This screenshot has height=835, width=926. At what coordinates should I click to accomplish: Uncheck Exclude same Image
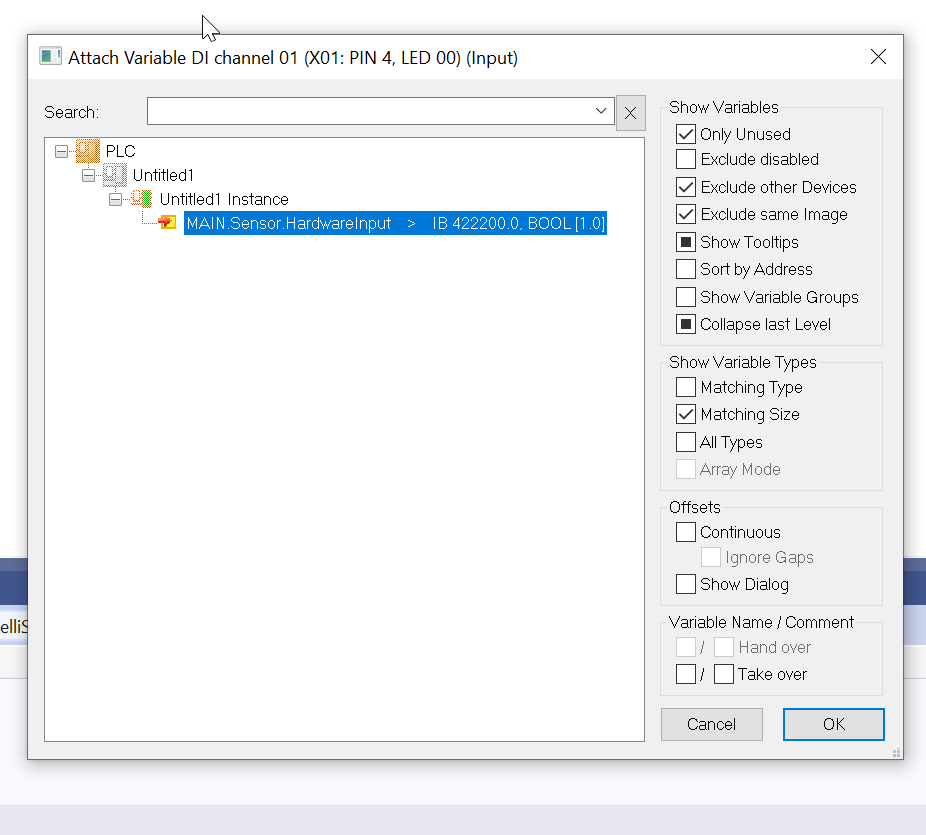coord(686,214)
